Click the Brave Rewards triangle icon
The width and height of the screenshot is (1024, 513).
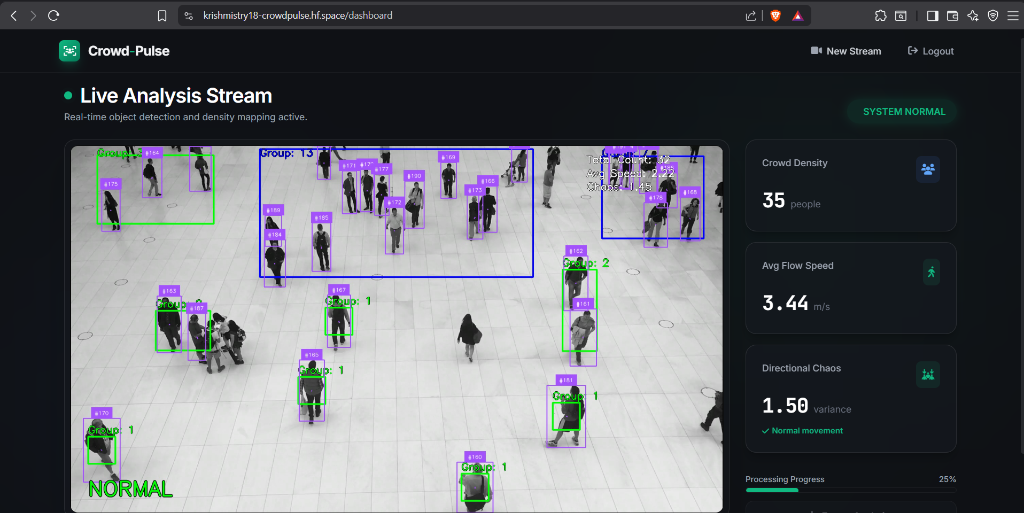797,16
